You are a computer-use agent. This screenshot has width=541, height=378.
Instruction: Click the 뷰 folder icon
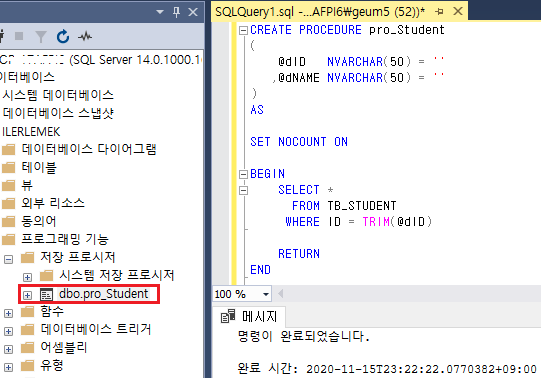pyautogui.click(x=8, y=186)
